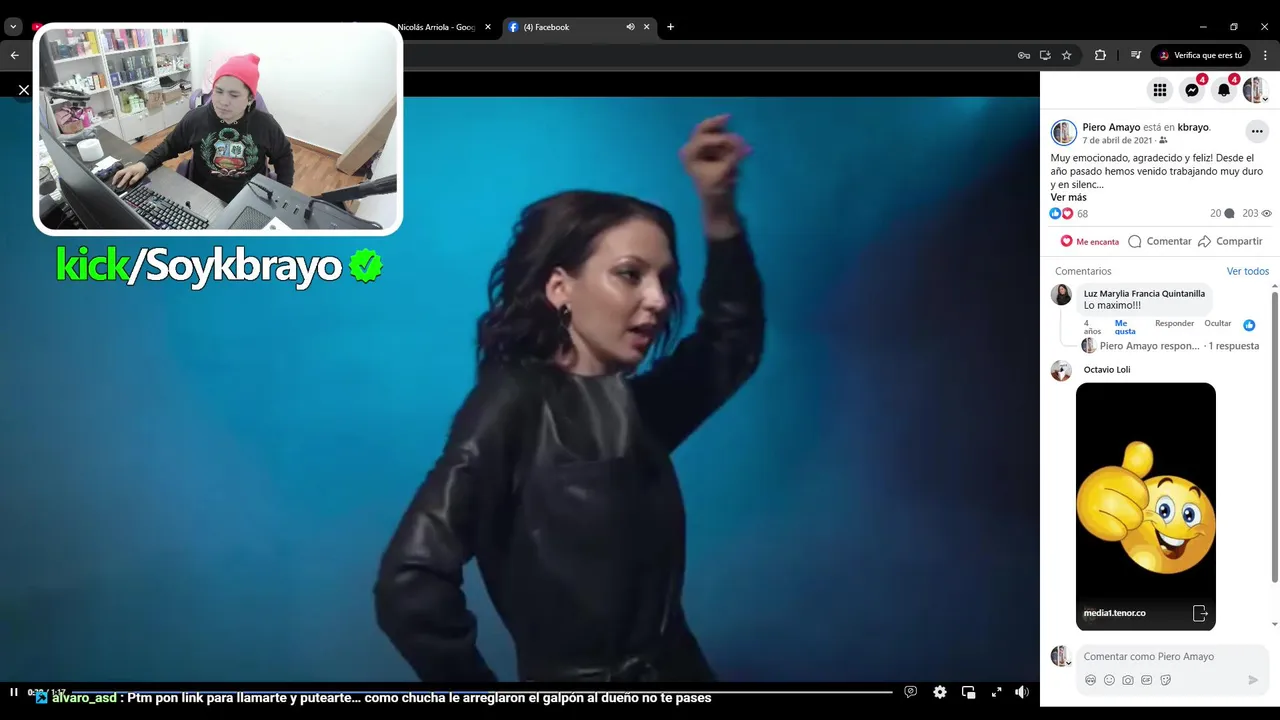Open saved passwords key icon
1280x720 pixels.
pos(1024,55)
